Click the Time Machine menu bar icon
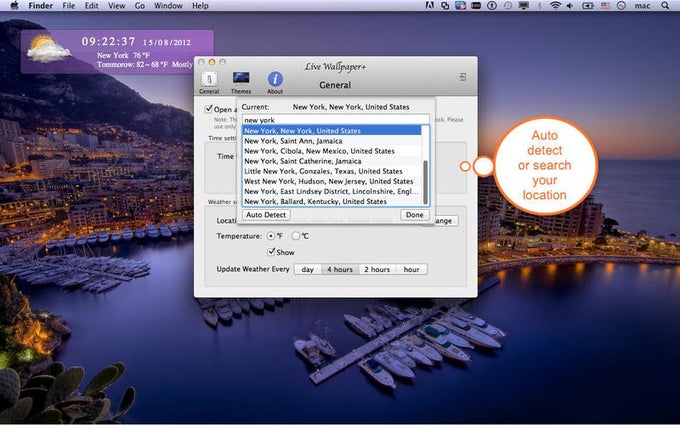 [x=508, y=6]
